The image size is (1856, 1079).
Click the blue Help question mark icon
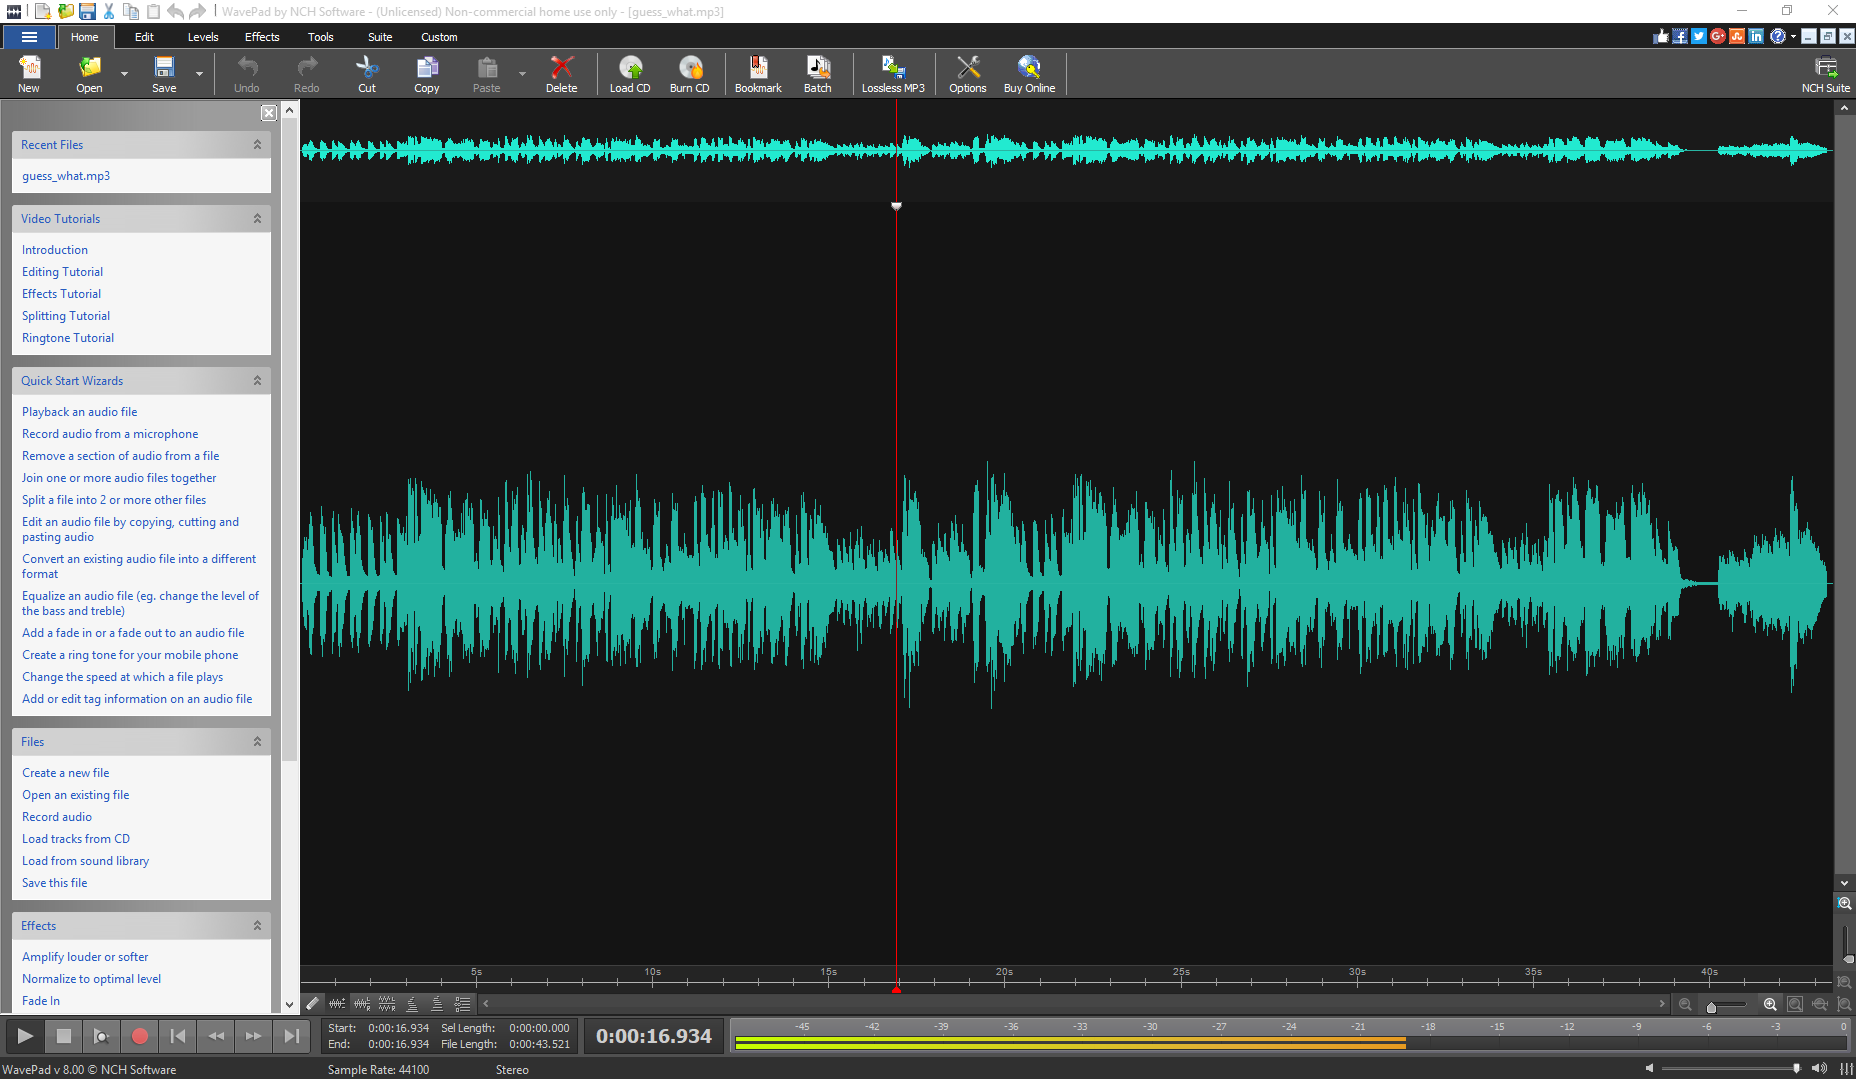(1777, 36)
